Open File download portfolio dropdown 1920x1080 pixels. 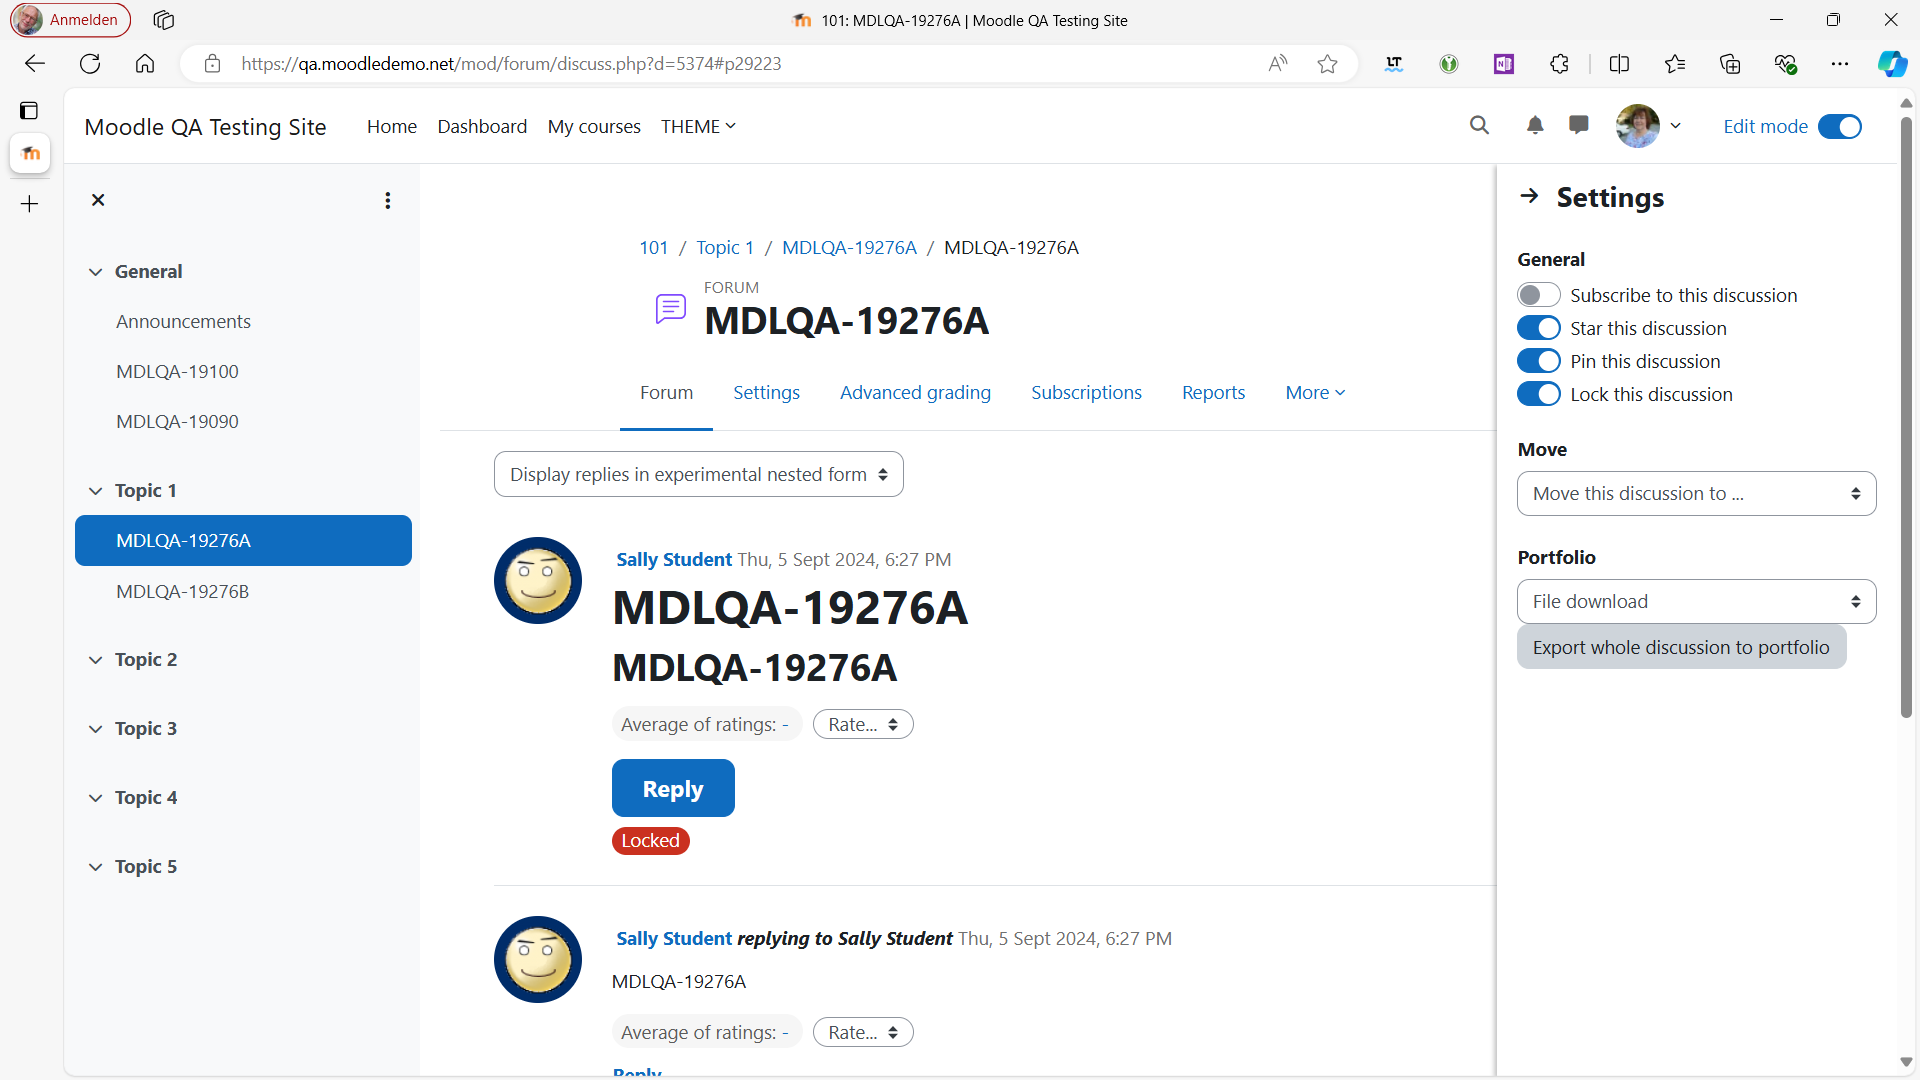pos(1696,602)
